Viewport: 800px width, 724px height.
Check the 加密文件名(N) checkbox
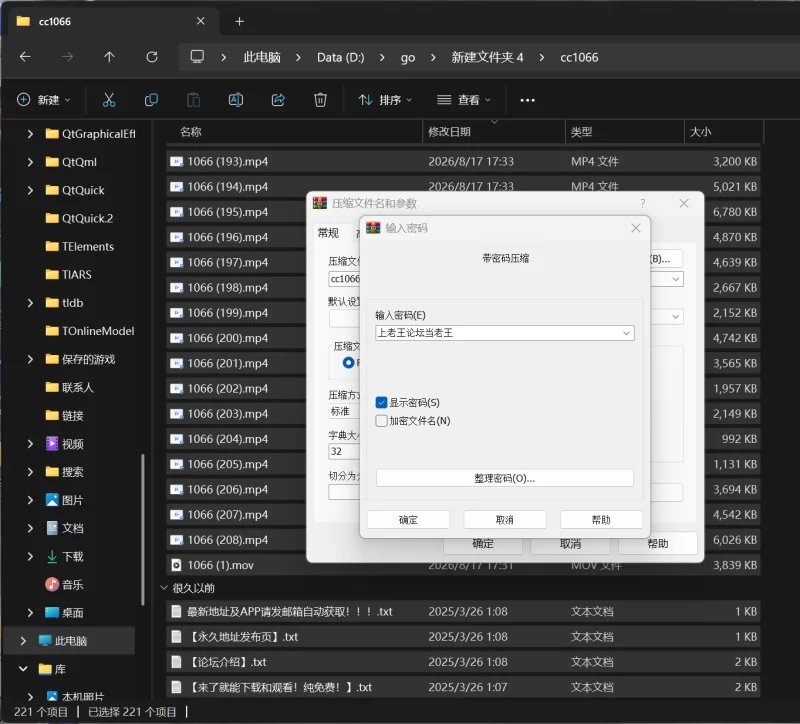tap(381, 421)
